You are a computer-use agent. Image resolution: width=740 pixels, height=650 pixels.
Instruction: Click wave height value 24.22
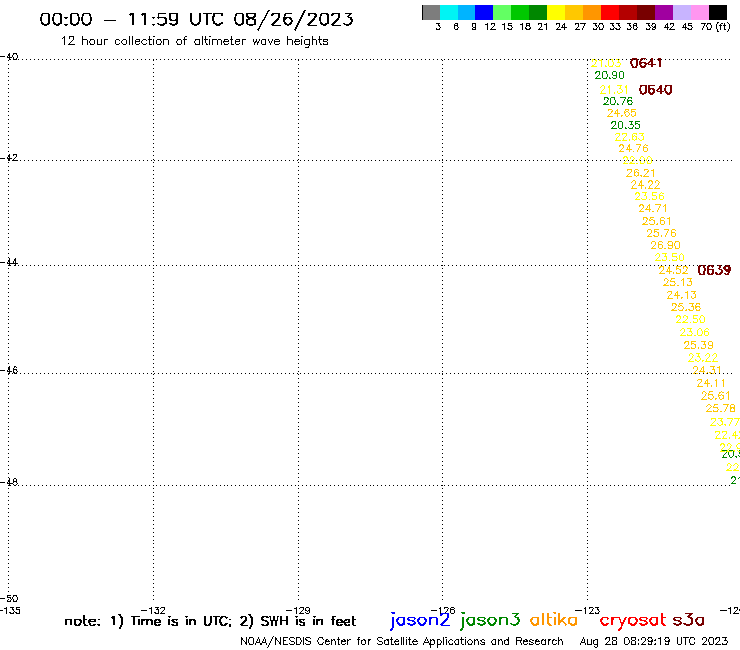point(645,185)
